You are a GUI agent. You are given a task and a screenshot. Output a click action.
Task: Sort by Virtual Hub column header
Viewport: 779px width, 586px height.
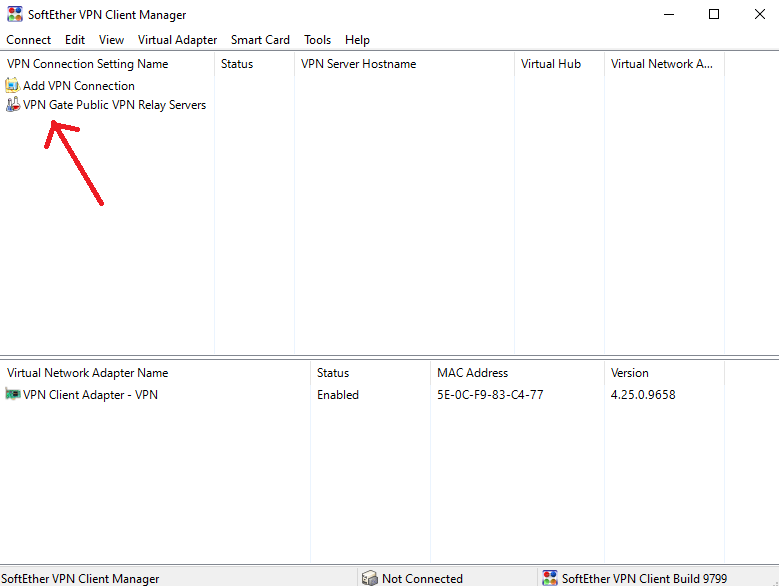[559, 64]
